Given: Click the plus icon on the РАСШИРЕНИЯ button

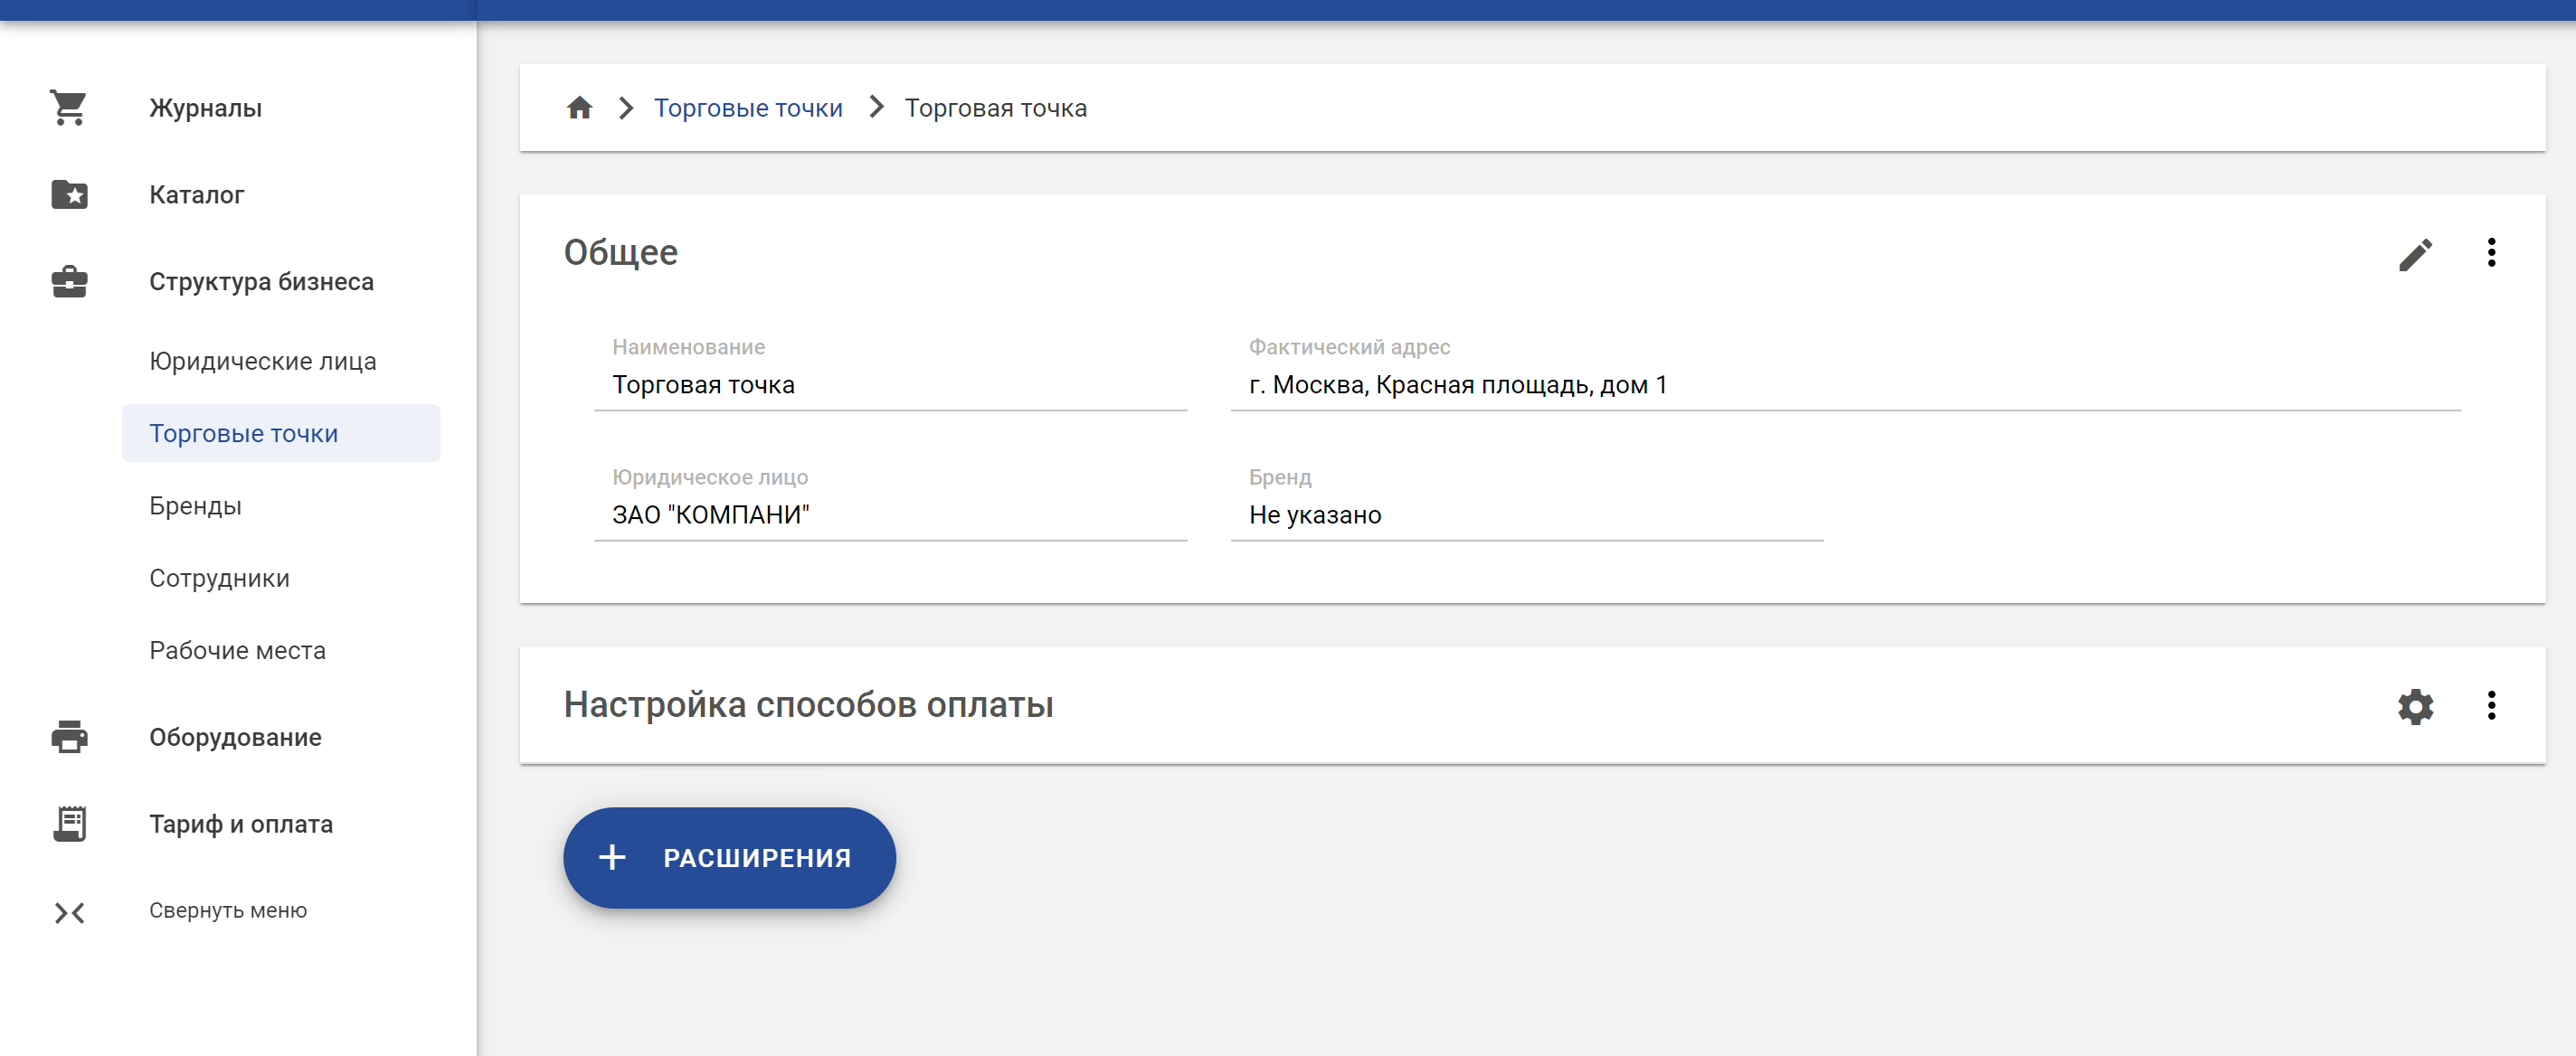Looking at the screenshot, I should [x=612, y=857].
